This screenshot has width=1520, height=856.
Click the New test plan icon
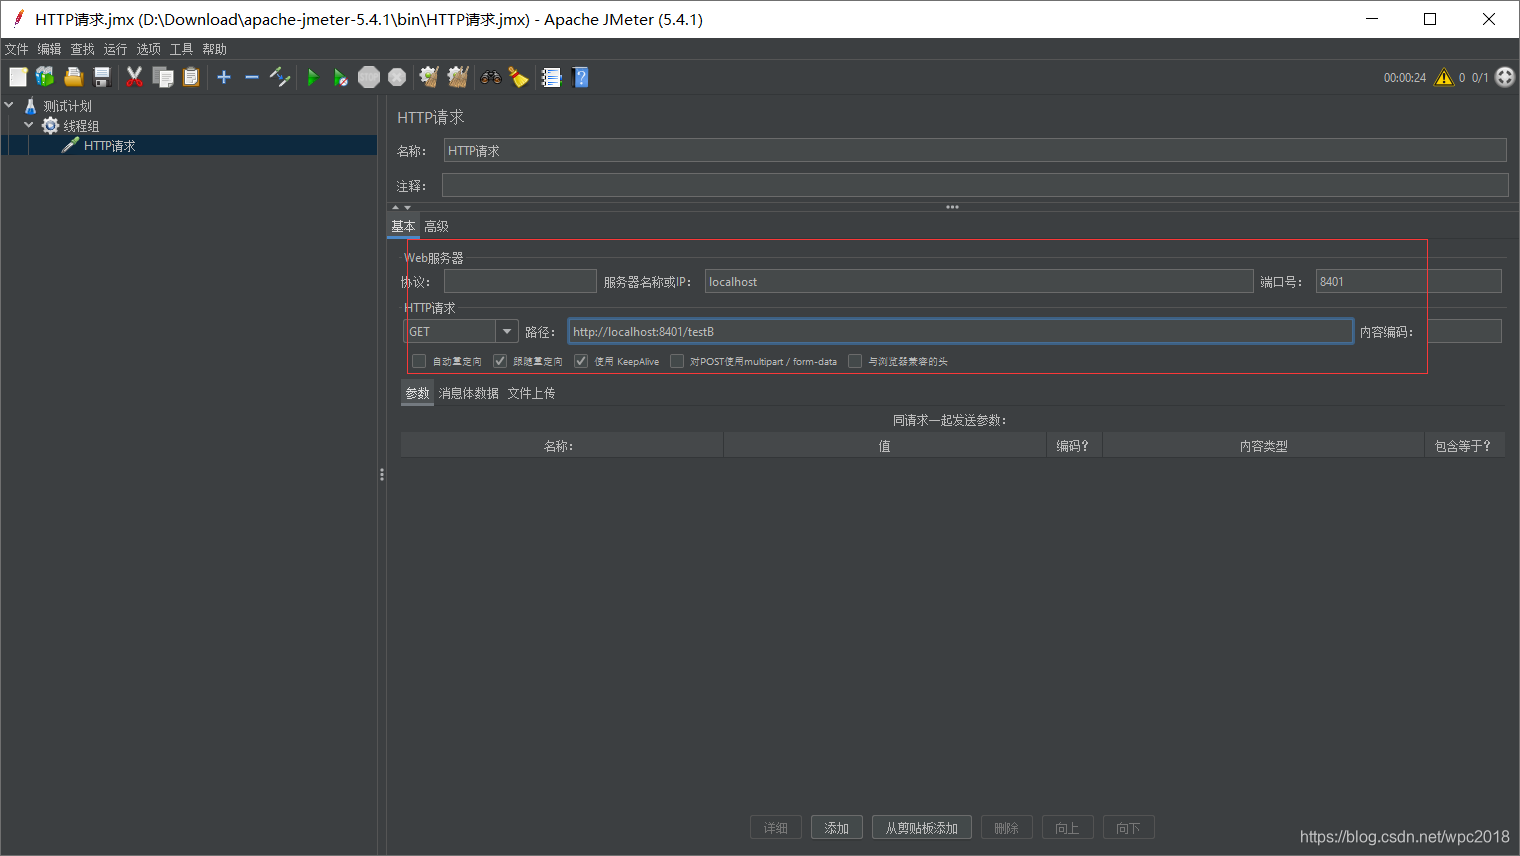[18, 77]
